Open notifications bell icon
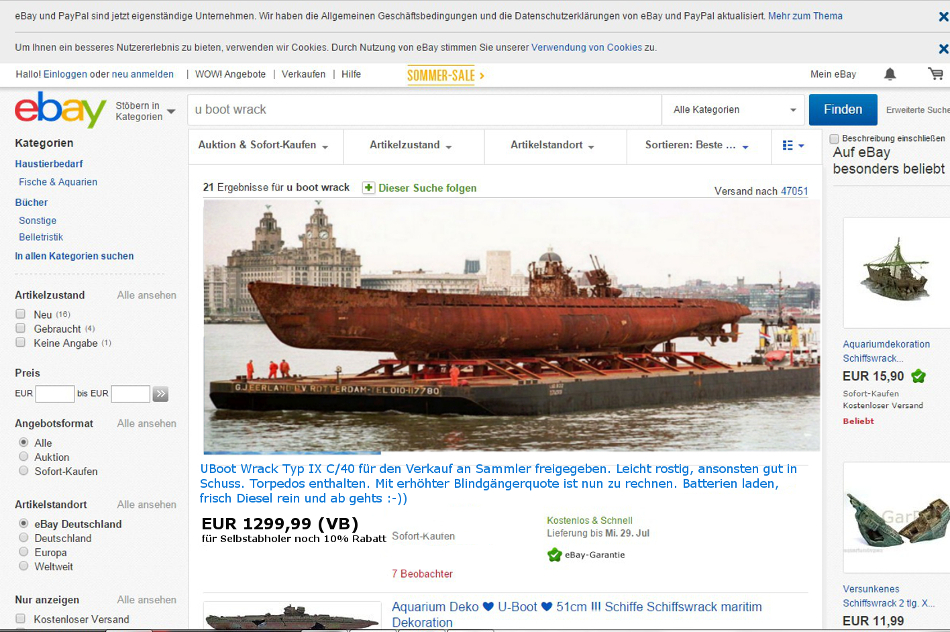 (890, 74)
